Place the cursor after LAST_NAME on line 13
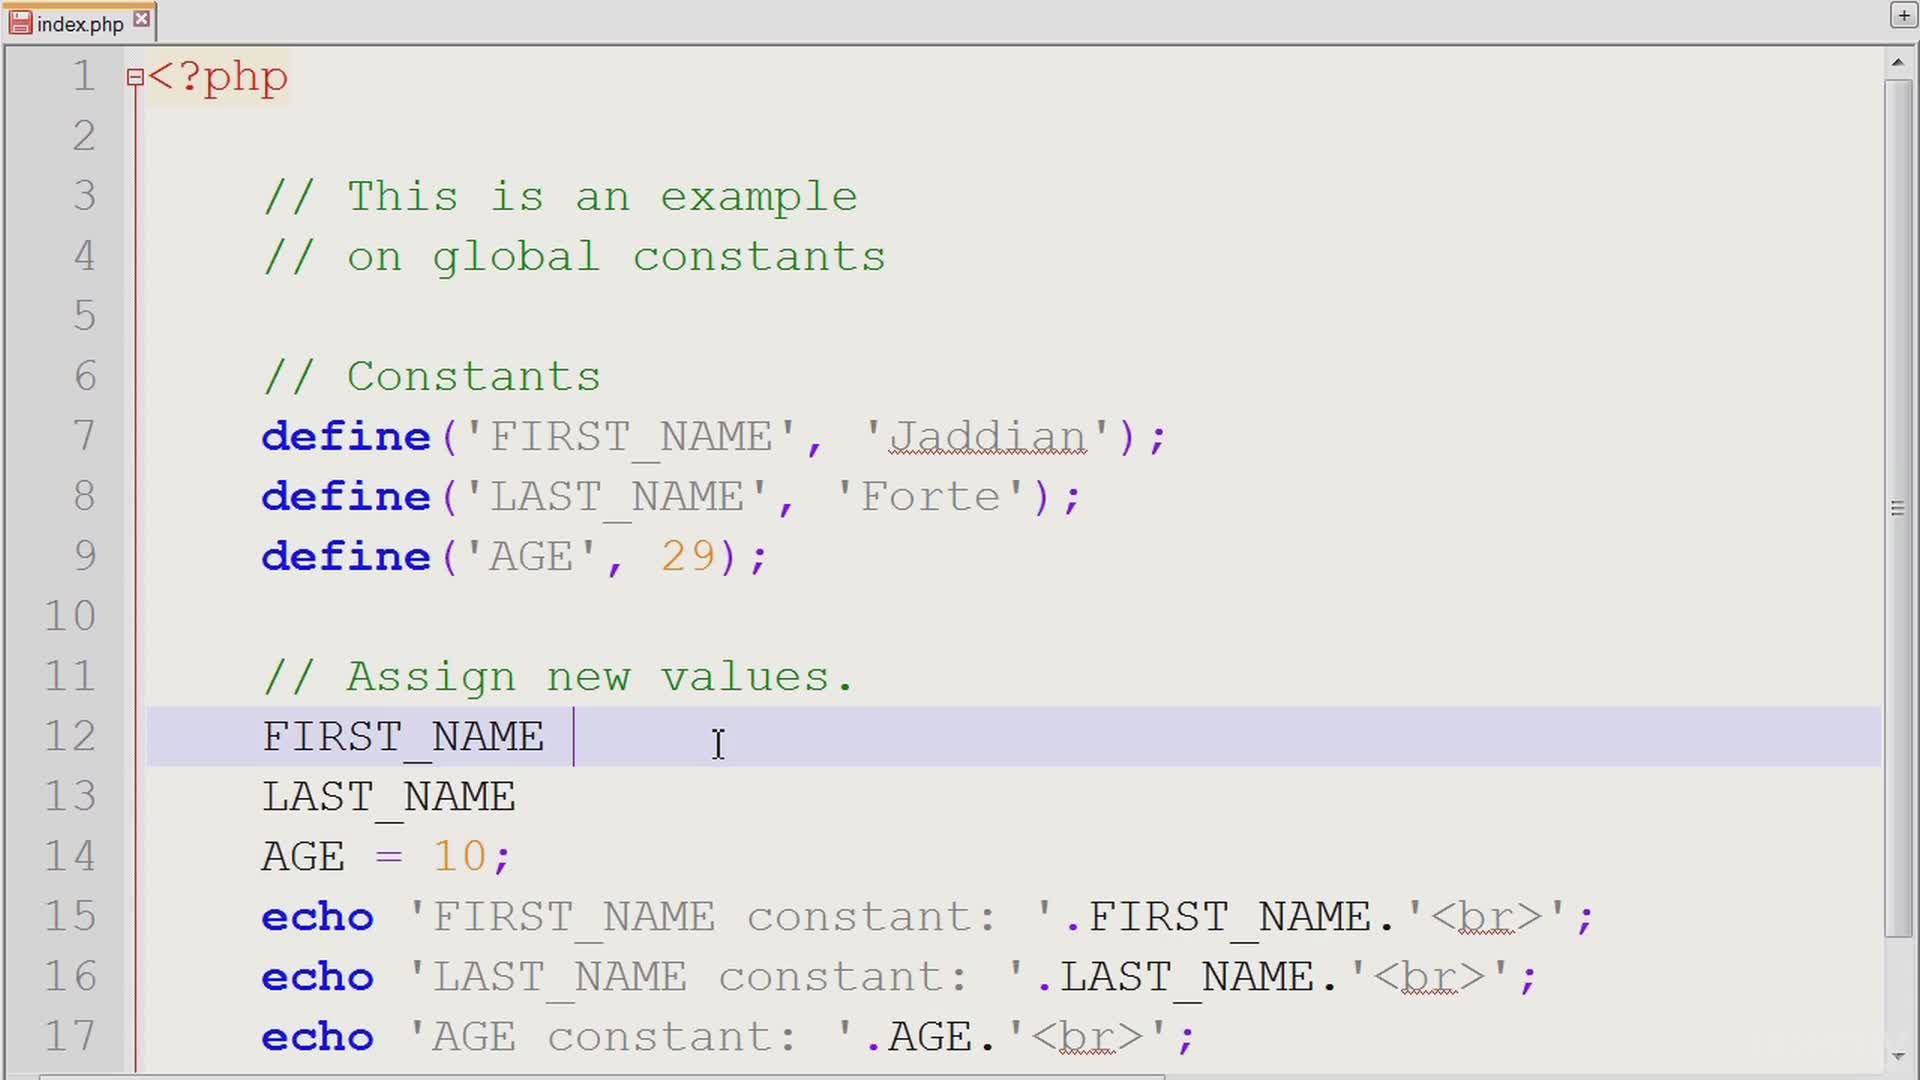Image resolution: width=1920 pixels, height=1080 pixels. (517, 797)
